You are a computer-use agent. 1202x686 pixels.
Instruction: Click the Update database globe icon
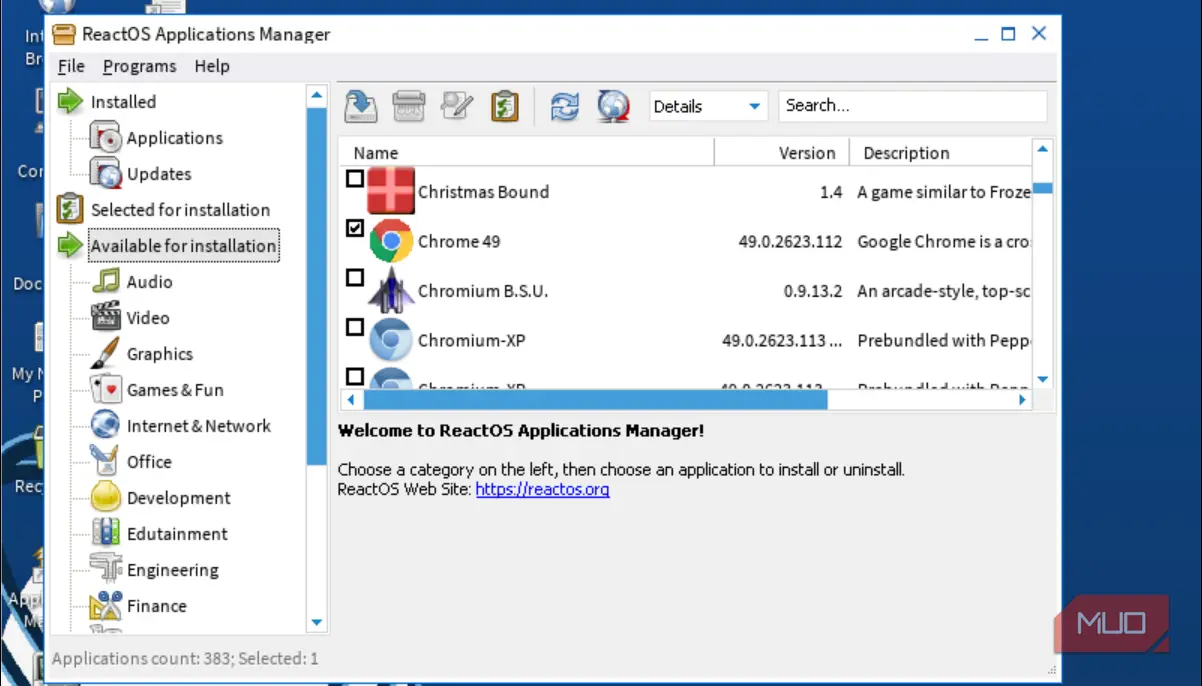click(x=613, y=105)
